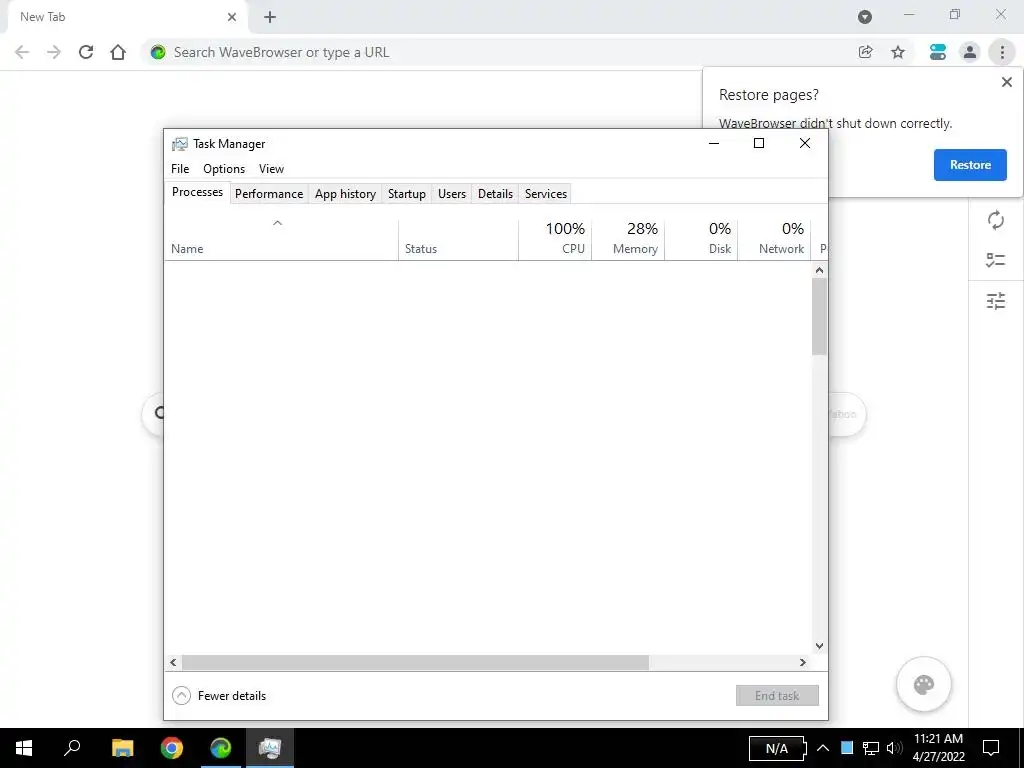Screen dimensions: 1024x768
Task: Open the checklist icon in sidebar
Action: tap(995, 260)
